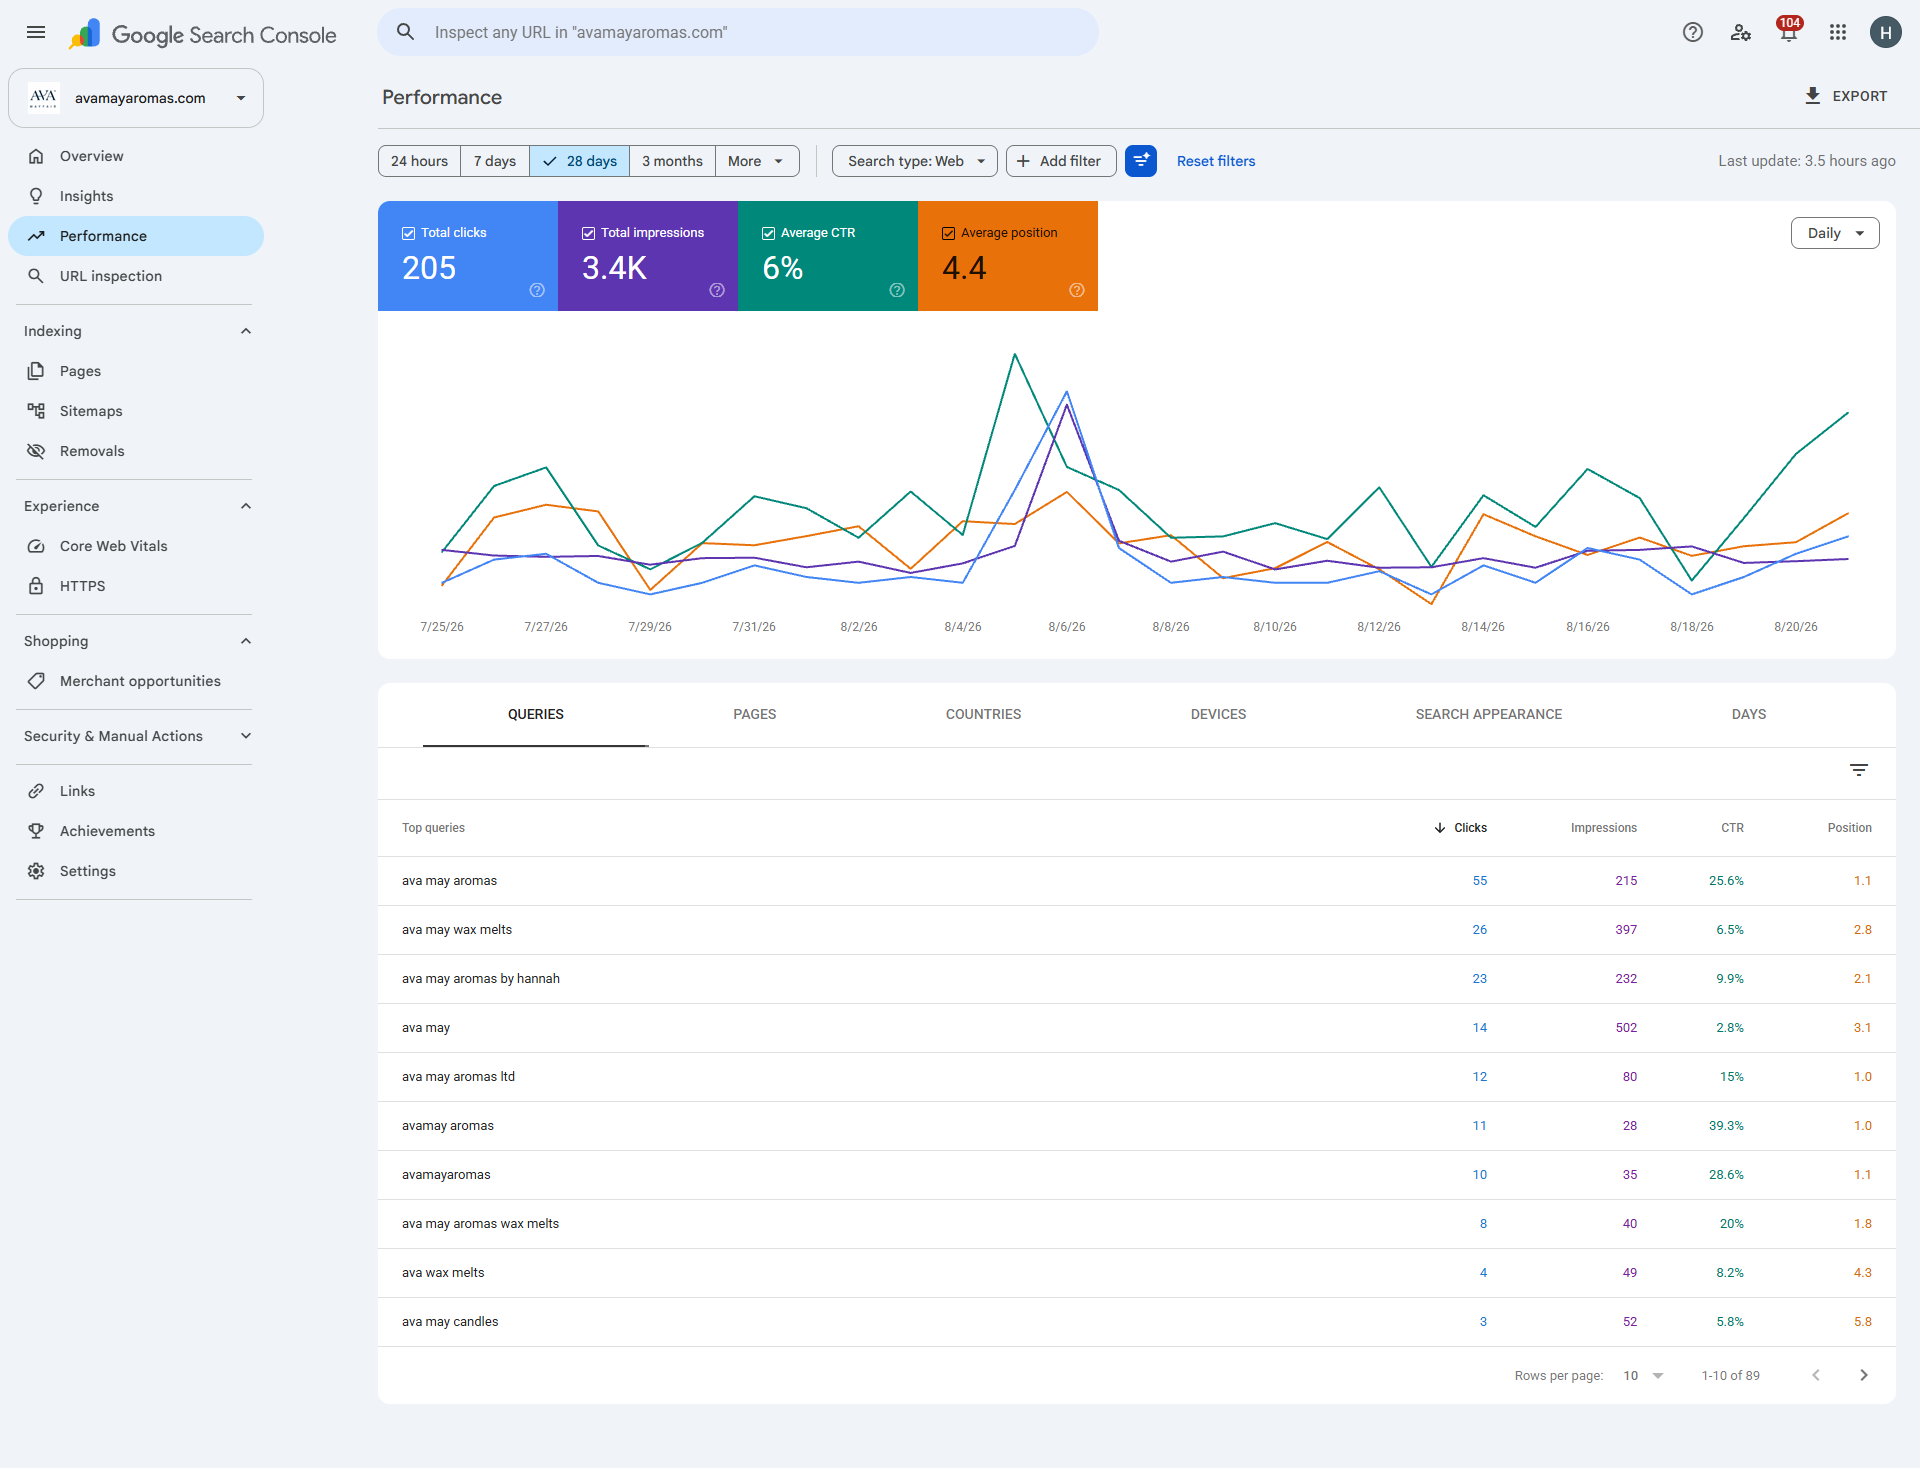This screenshot has height=1468, width=1920.
Task: Toggle the blue filter bar icon button
Action: click(1140, 161)
